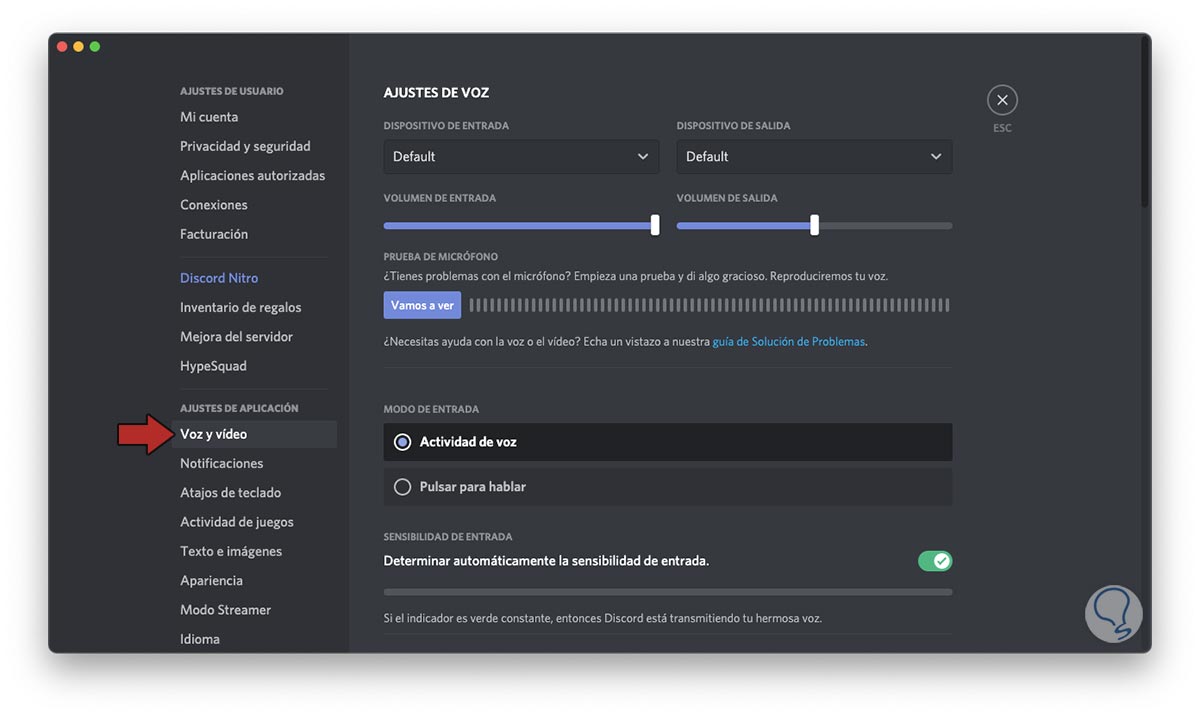
Task: Click the green fullscreen window dot
Action: click(x=94, y=47)
